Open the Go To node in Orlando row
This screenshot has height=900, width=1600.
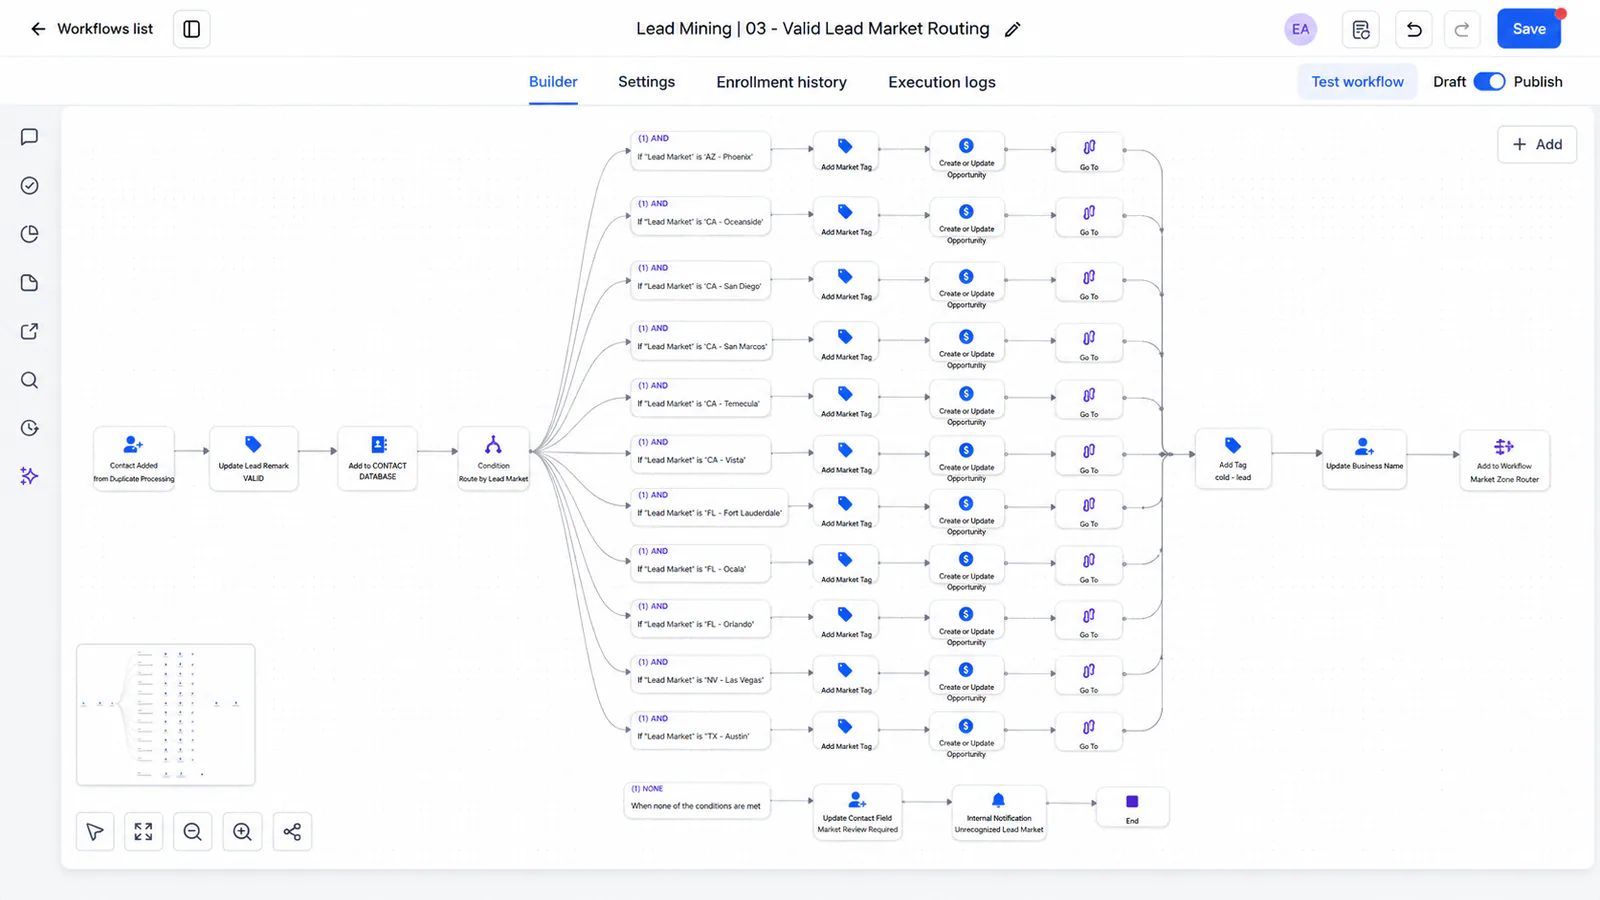coord(1089,621)
